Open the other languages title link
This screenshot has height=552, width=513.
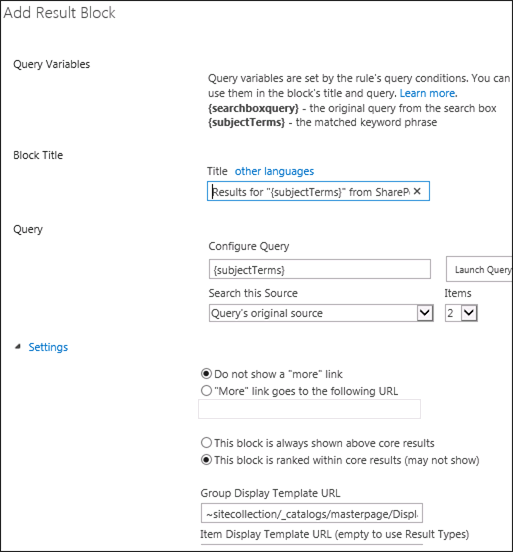pos(274,171)
